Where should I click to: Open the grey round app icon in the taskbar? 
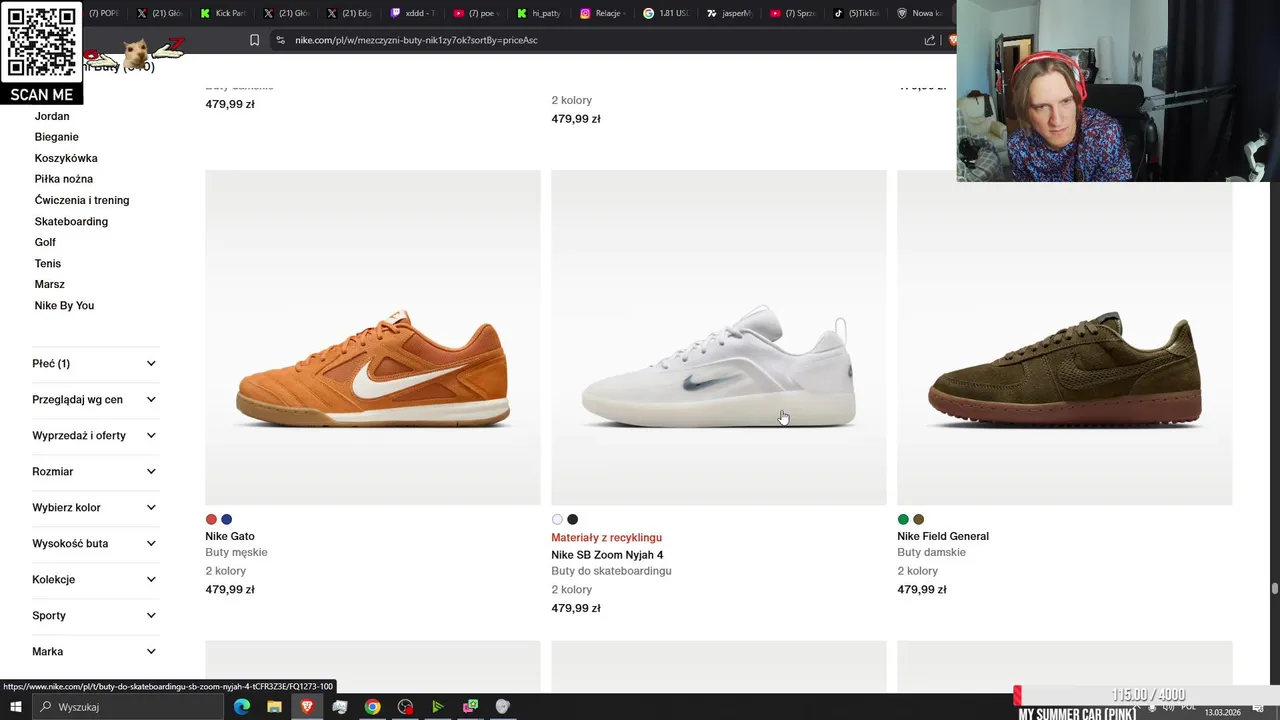(x=502, y=707)
